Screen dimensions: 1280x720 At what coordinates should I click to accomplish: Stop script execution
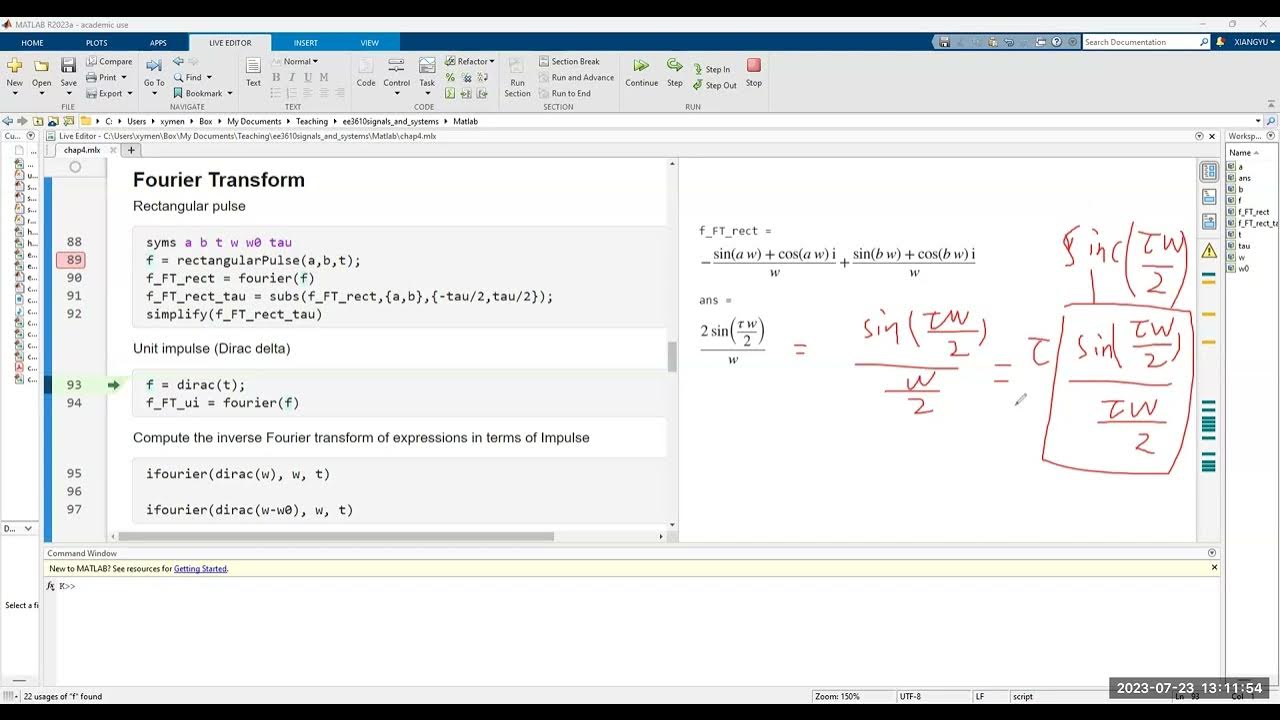754,72
